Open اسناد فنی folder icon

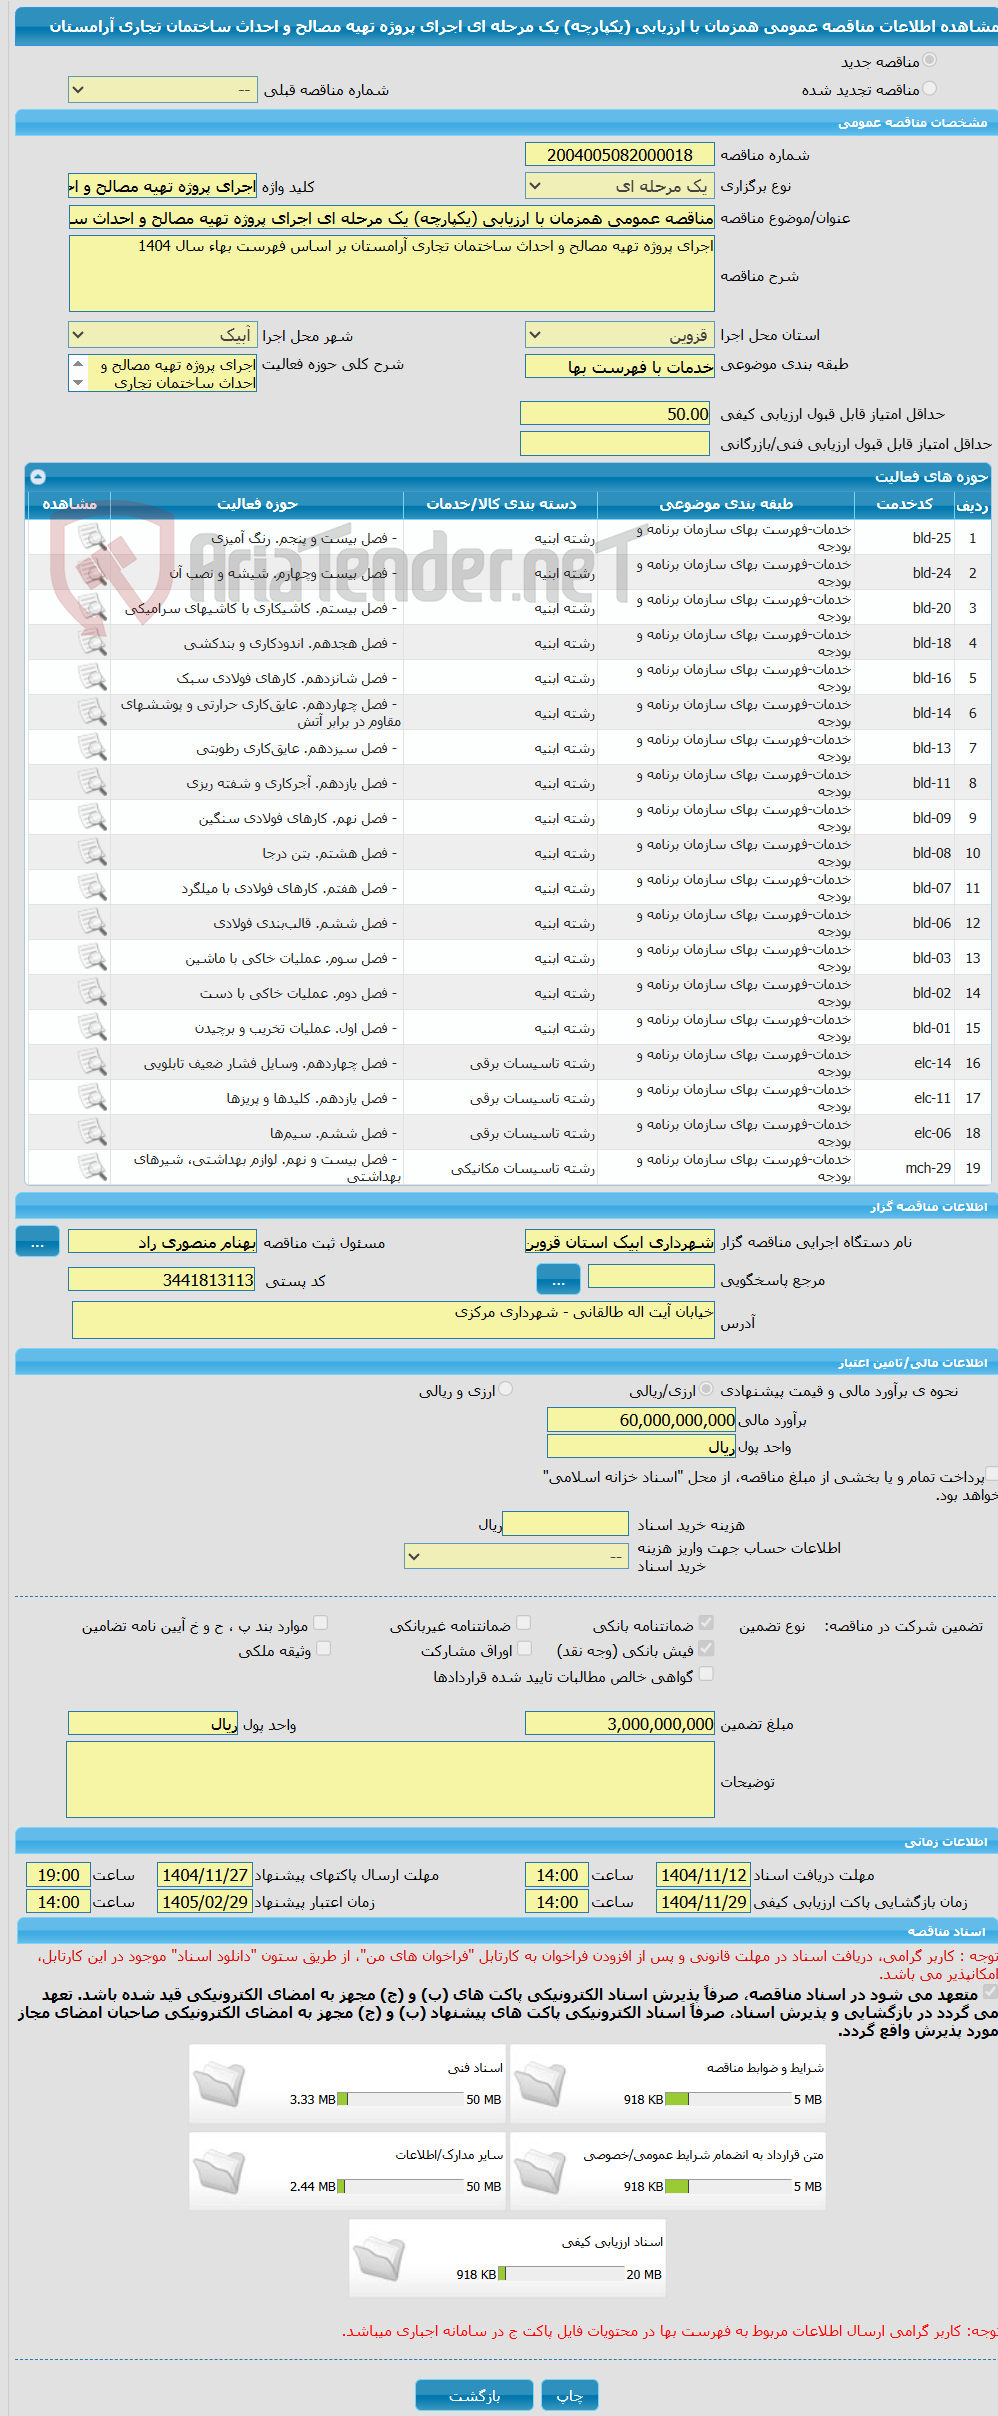click(219, 2085)
